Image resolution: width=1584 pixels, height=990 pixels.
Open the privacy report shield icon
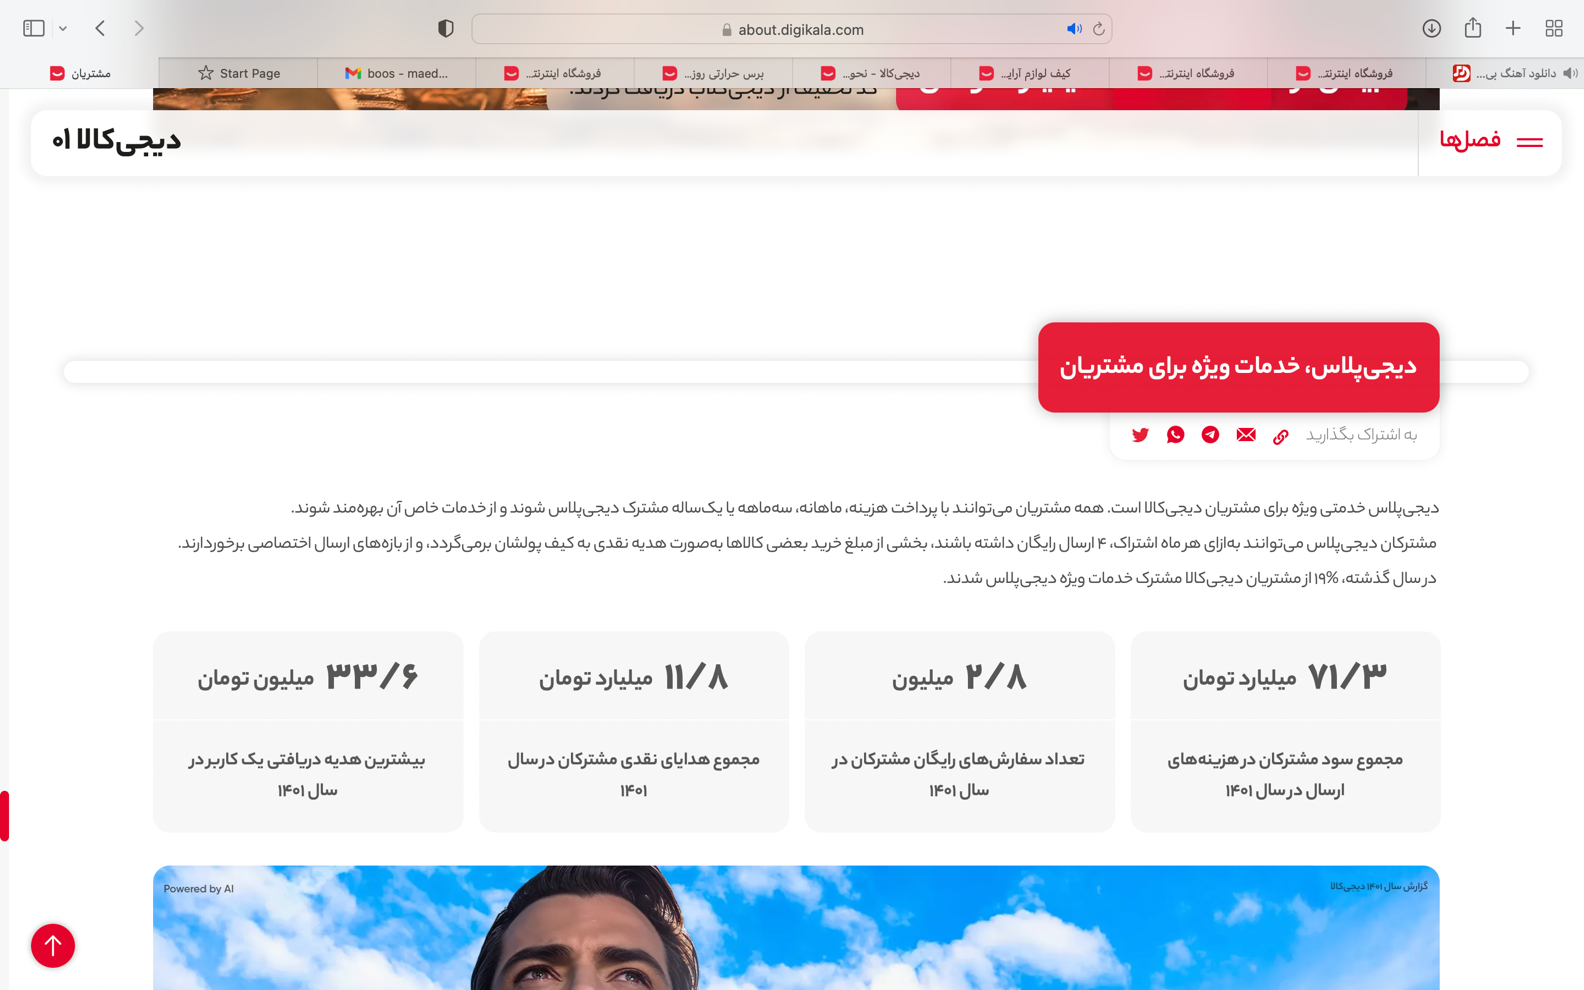(446, 29)
